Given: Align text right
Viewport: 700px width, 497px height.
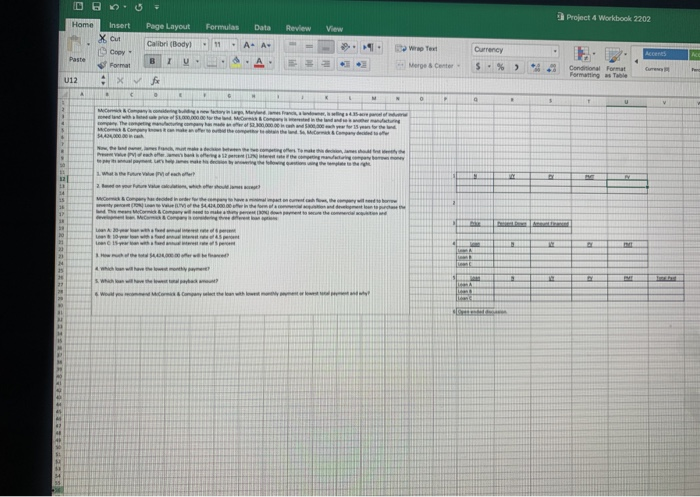Looking at the screenshot, I should click(326, 64).
